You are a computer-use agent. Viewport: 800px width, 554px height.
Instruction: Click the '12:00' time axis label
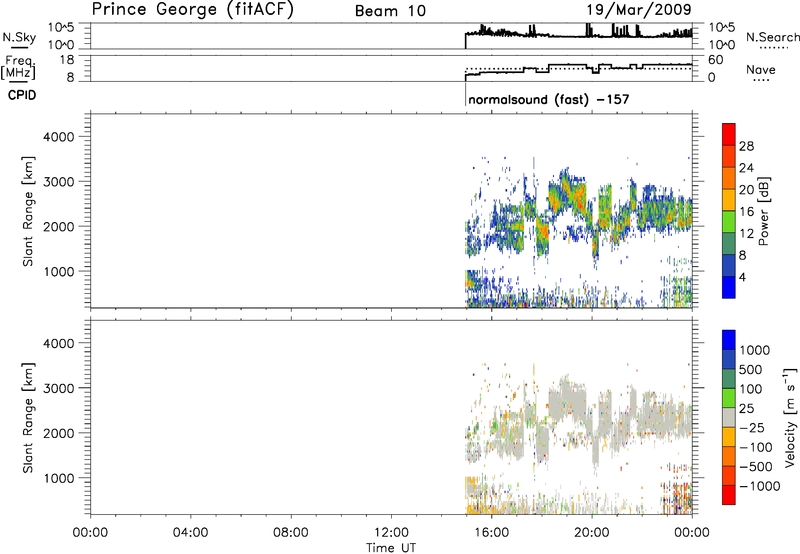(391, 533)
